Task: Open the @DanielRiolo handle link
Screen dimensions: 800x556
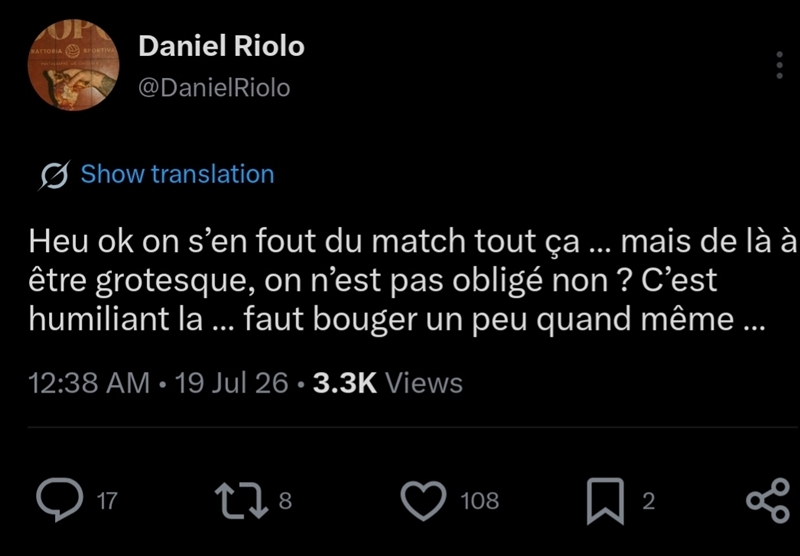Action: pos(214,88)
